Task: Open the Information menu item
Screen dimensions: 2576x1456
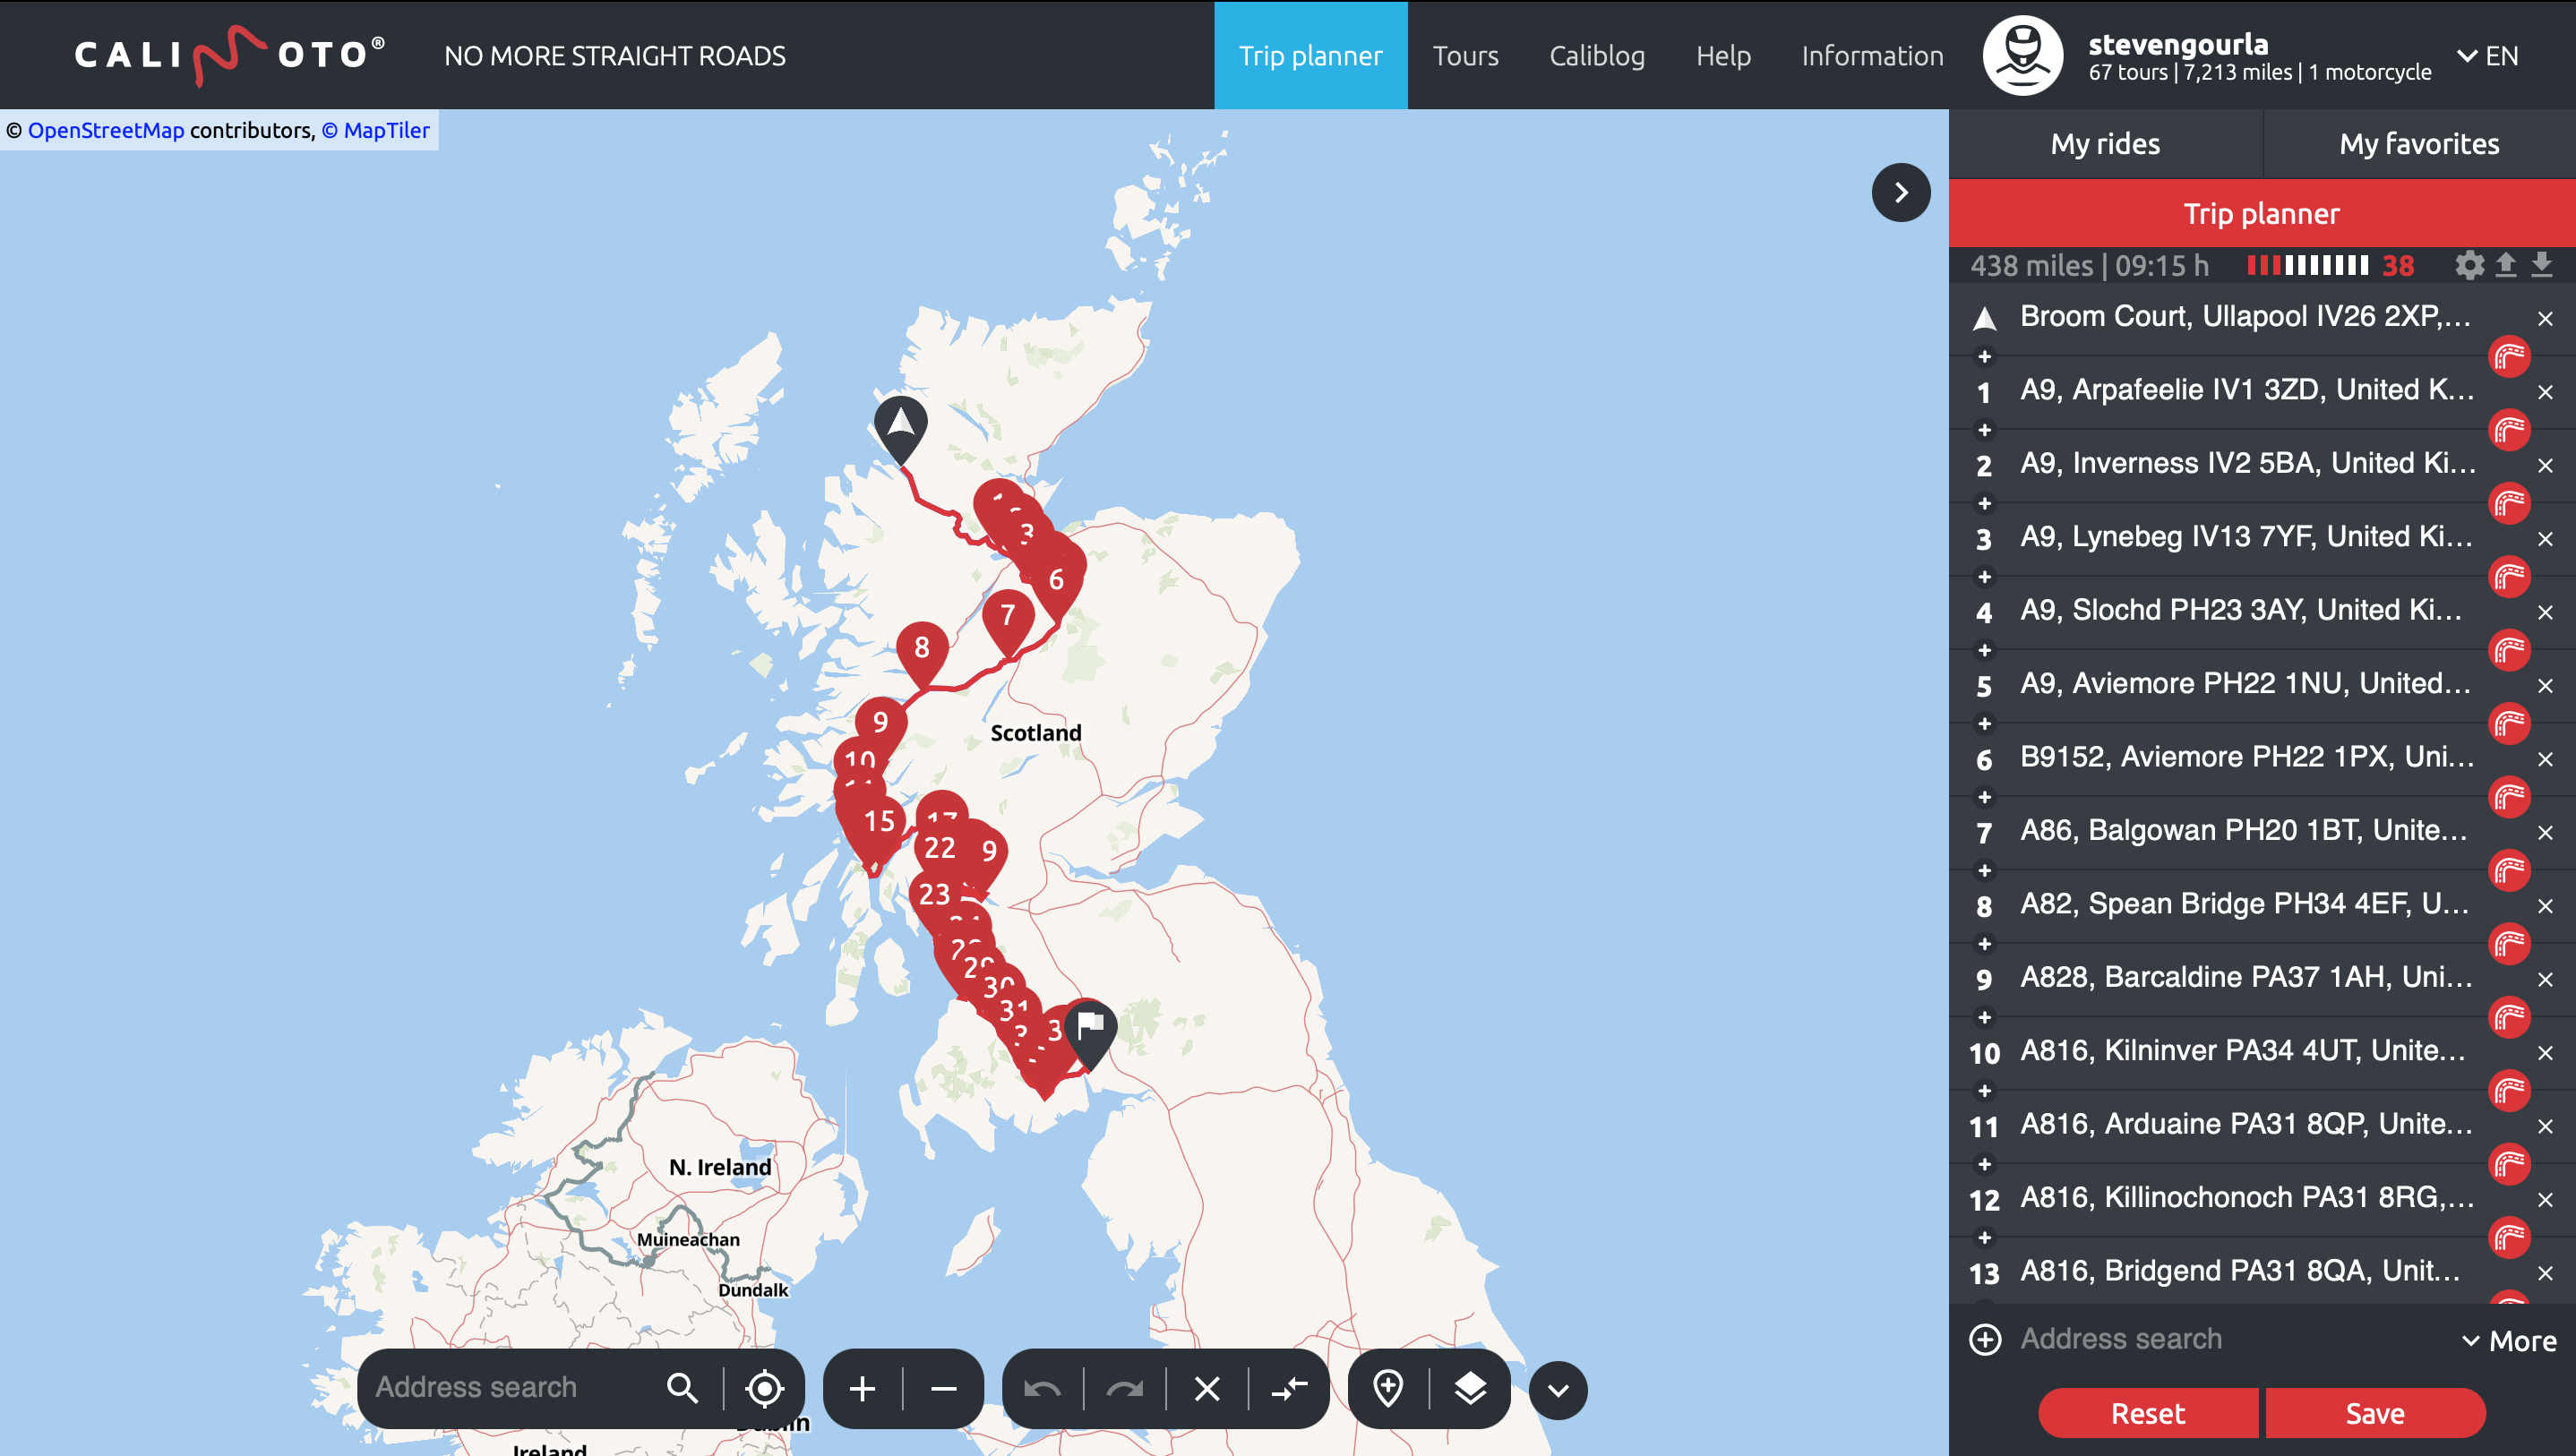Action: point(1872,56)
